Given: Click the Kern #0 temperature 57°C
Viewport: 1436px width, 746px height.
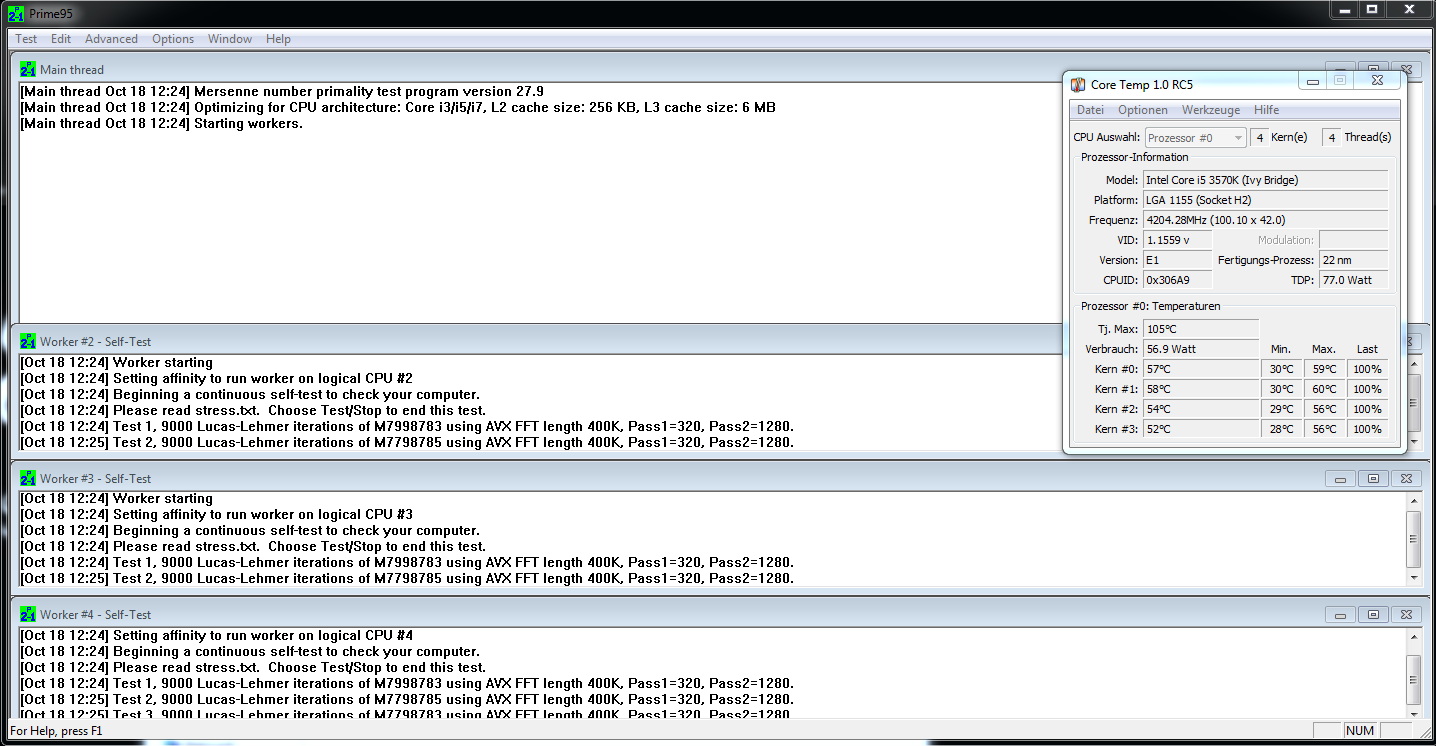Looking at the screenshot, I should [1200, 369].
